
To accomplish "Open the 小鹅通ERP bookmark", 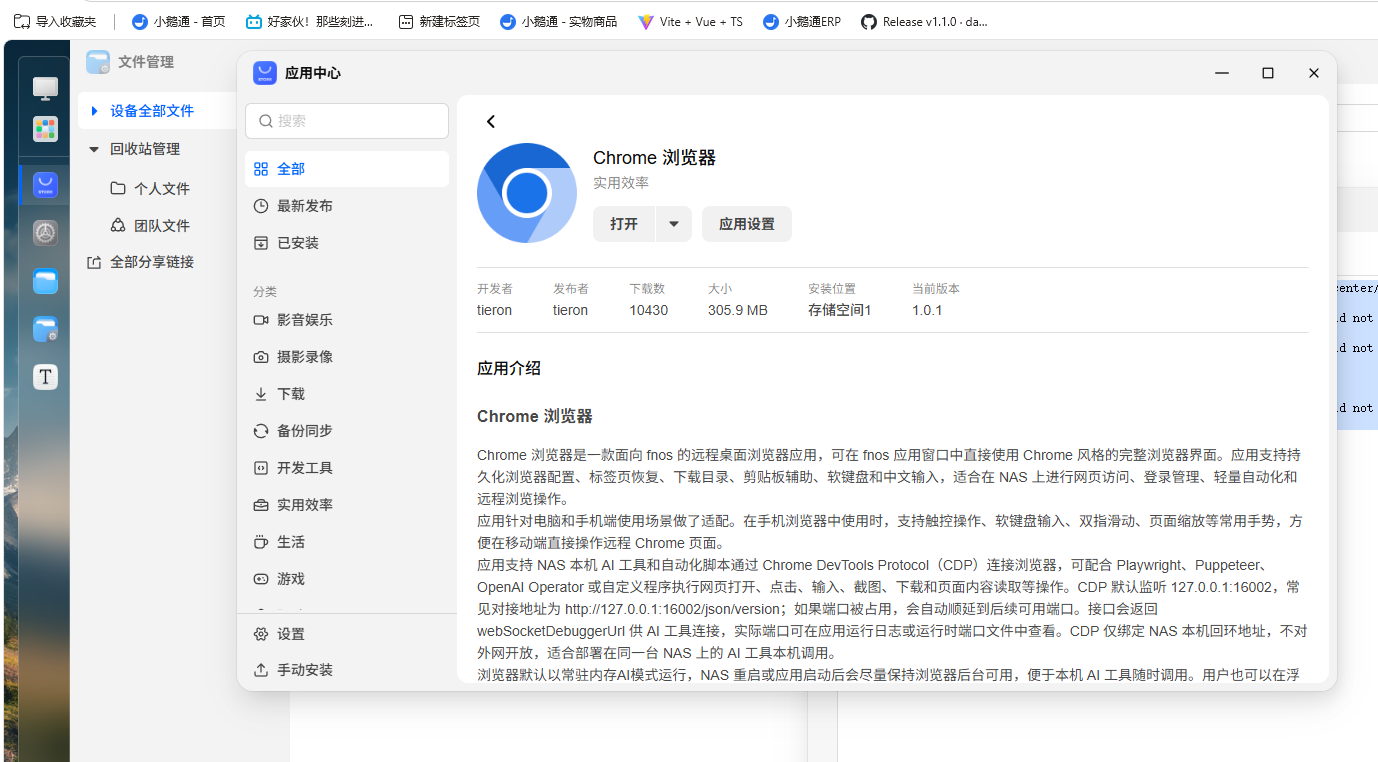I will [802, 21].
